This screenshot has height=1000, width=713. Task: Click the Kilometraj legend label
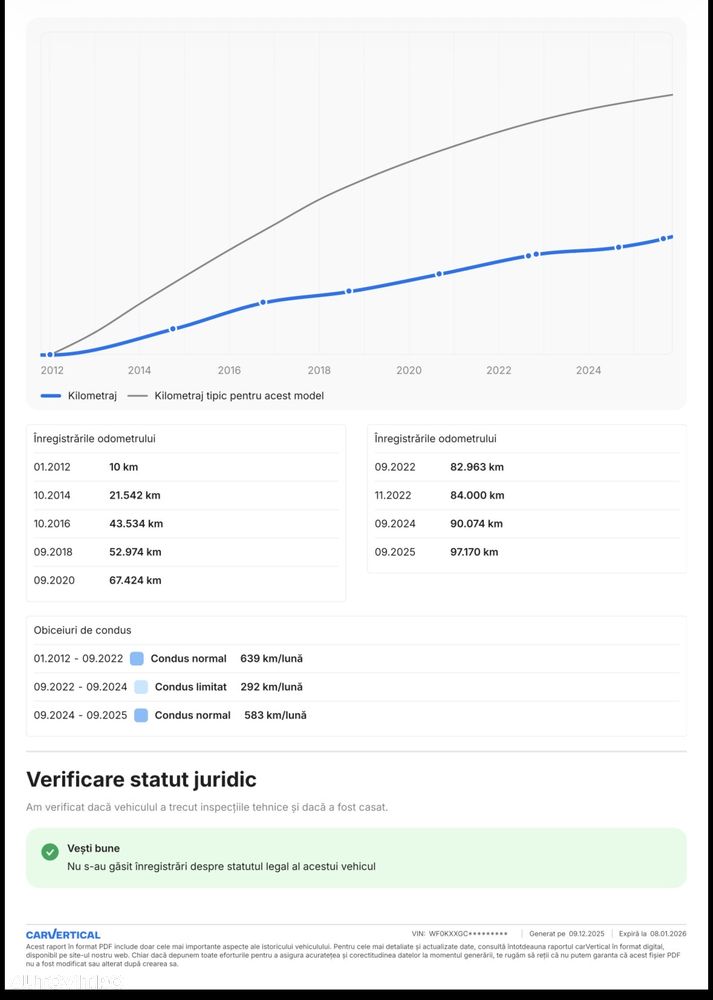(x=92, y=396)
